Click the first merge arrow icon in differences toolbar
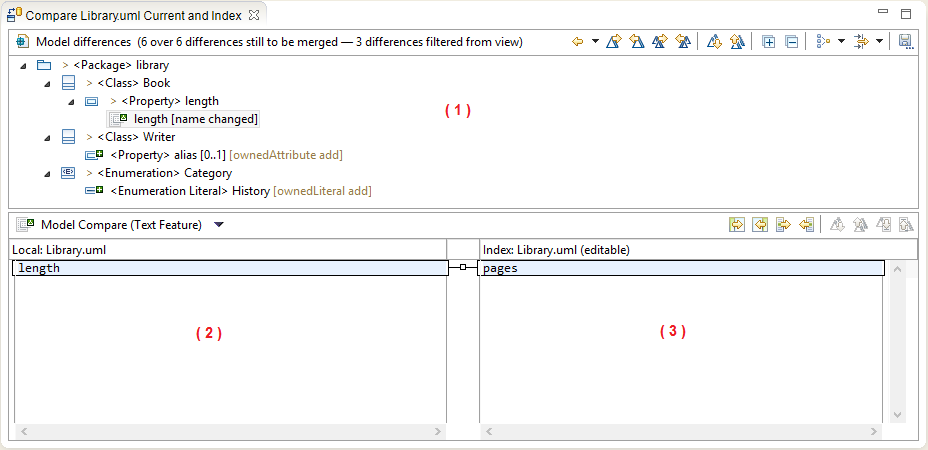 (614, 42)
